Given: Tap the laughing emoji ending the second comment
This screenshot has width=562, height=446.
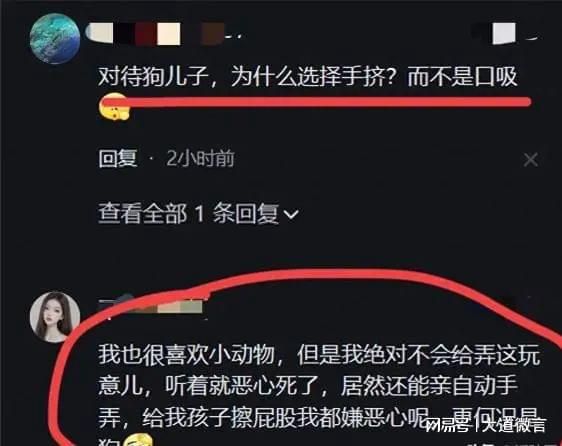Looking at the screenshot, I should pos(138,440).
